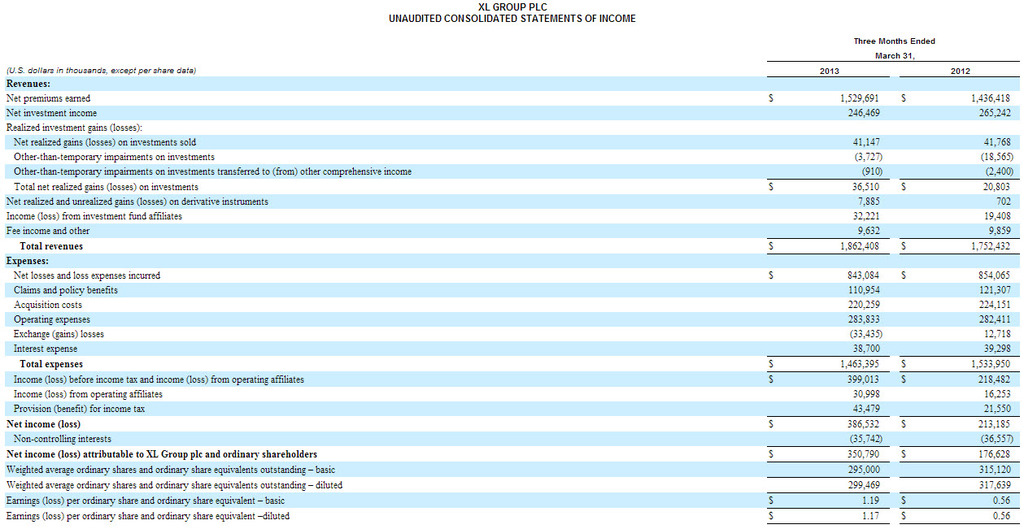
Task: Select the 38,700 interest expense value
Action: click(x=866, y=349)
